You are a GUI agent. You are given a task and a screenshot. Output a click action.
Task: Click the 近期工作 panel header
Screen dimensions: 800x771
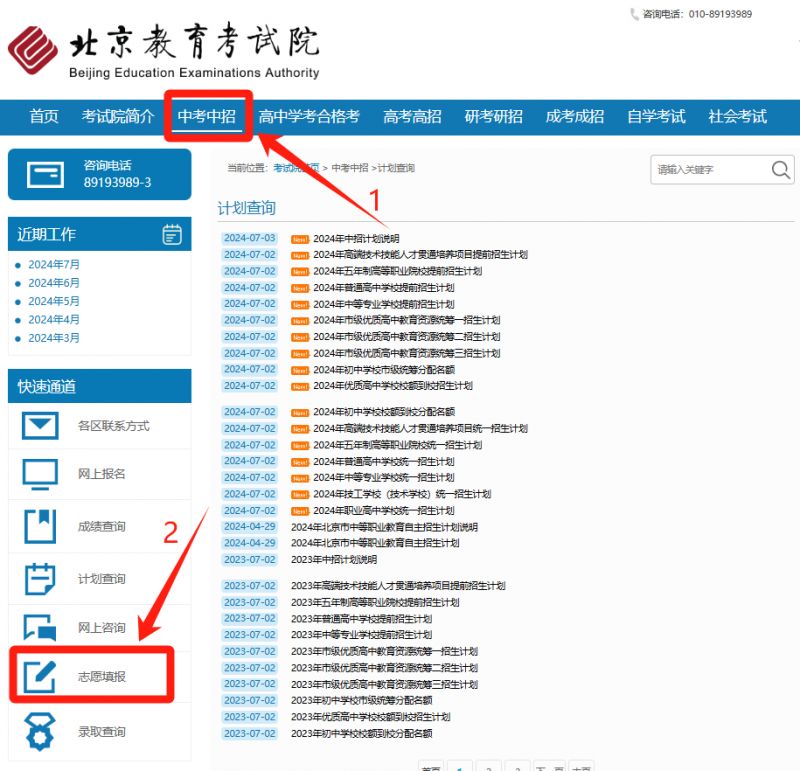(99, 234)
